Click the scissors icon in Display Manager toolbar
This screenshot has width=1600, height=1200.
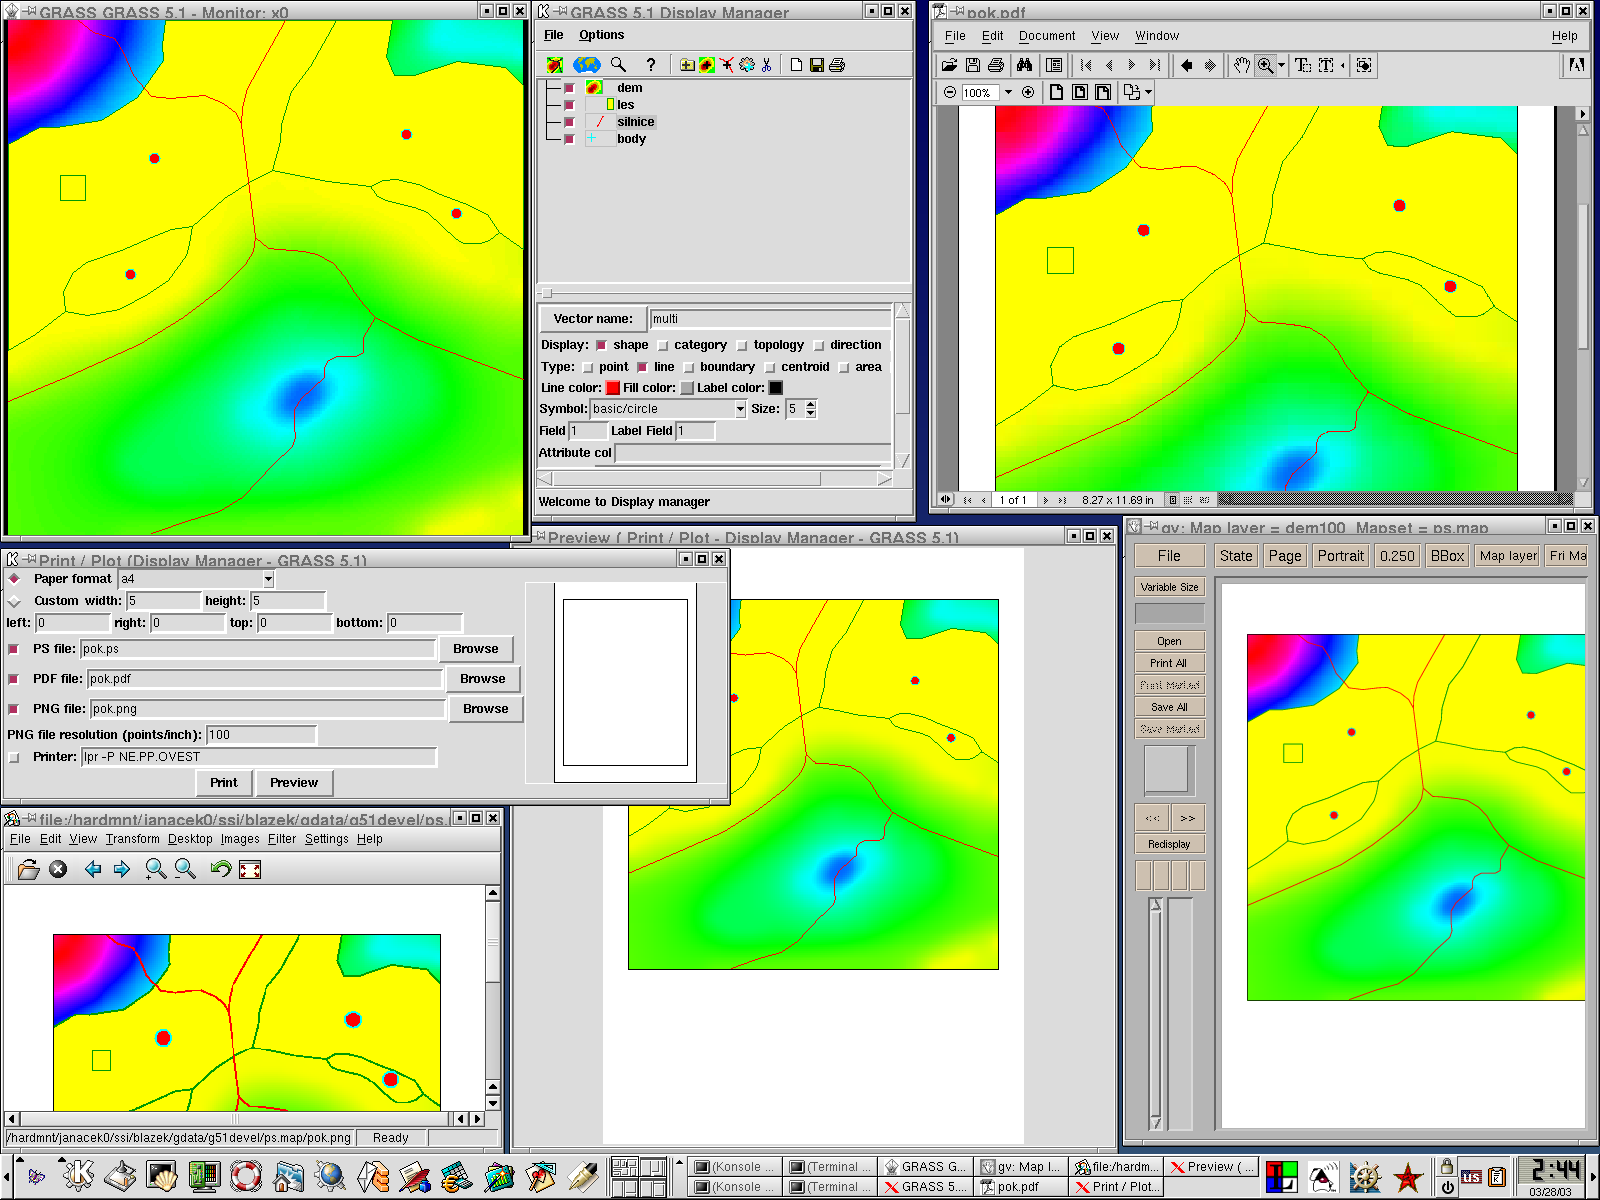click(x=766, y=65)
